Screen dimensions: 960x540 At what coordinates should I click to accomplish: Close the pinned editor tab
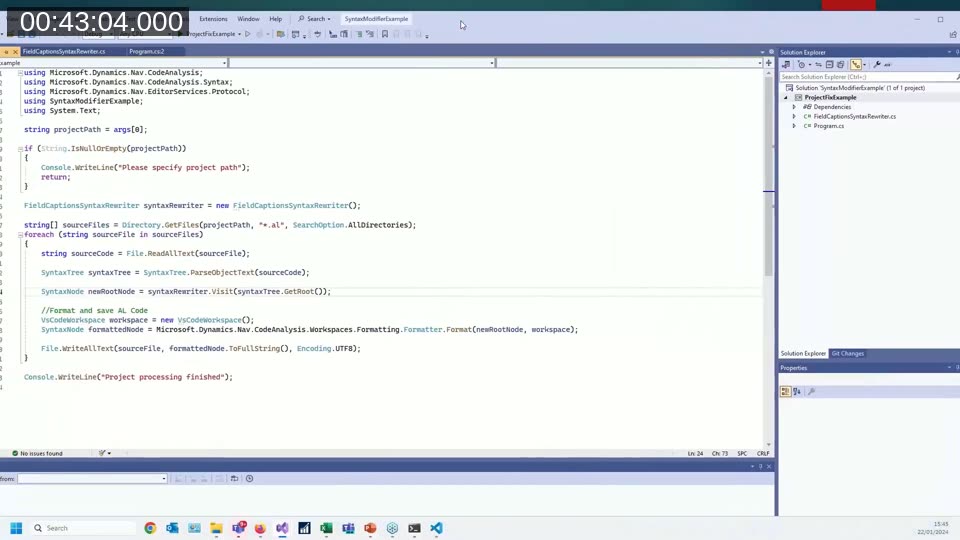(15, 52)
